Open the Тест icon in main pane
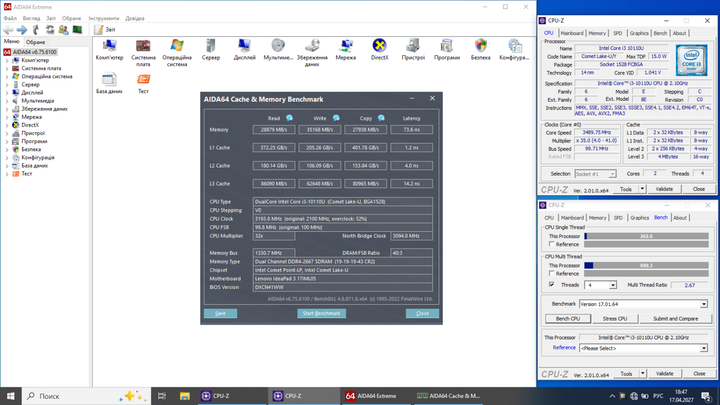Image resolution: width=720 pixels, height=405 pixels. point(143,83)
